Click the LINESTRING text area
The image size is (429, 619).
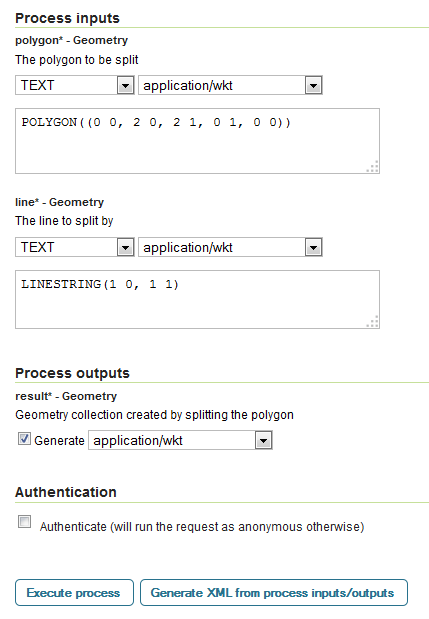click(x=197, y=299)
